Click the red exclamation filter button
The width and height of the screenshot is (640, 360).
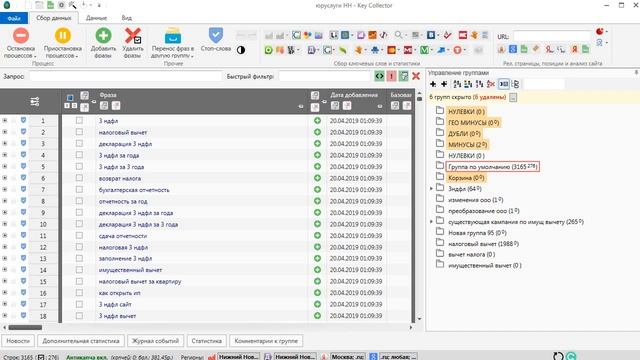pyautogui.click(x=391, y=76)
